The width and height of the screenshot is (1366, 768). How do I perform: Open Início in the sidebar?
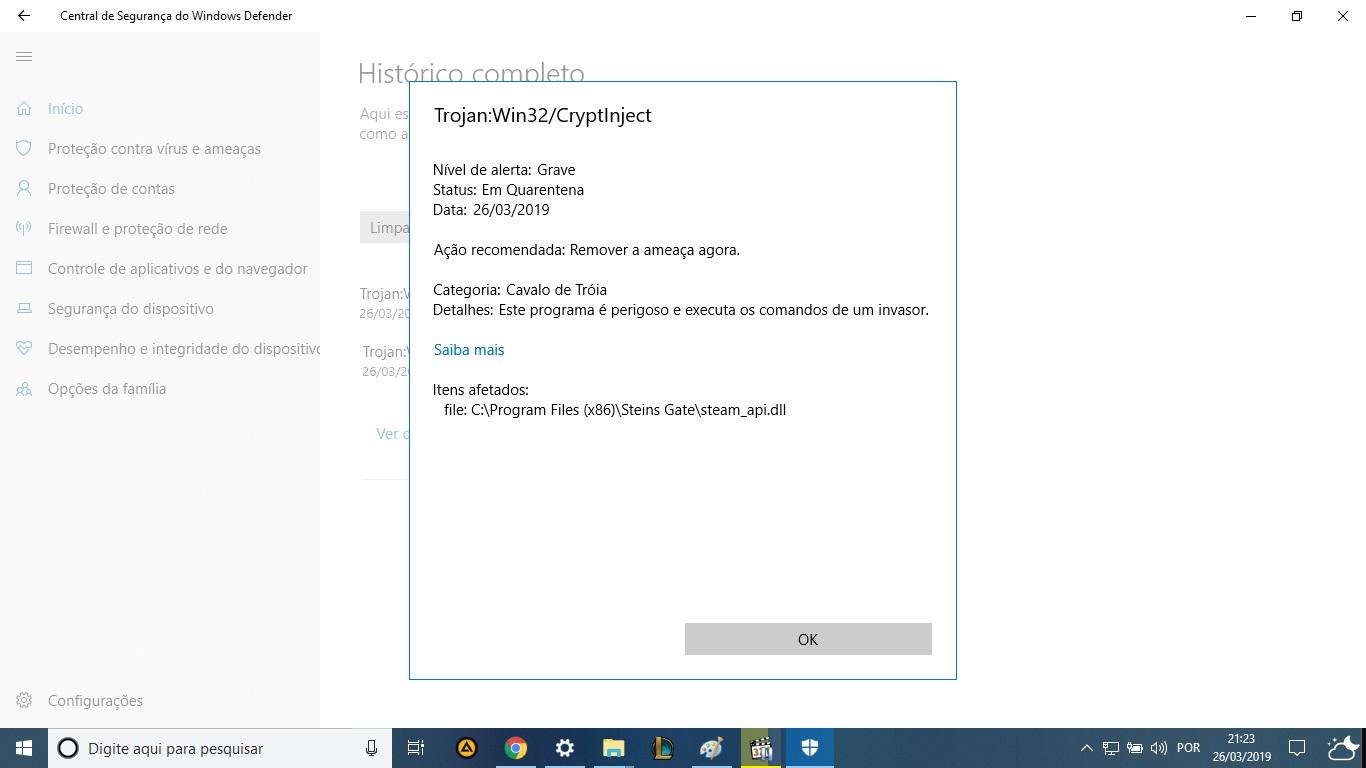coord(65,108)
